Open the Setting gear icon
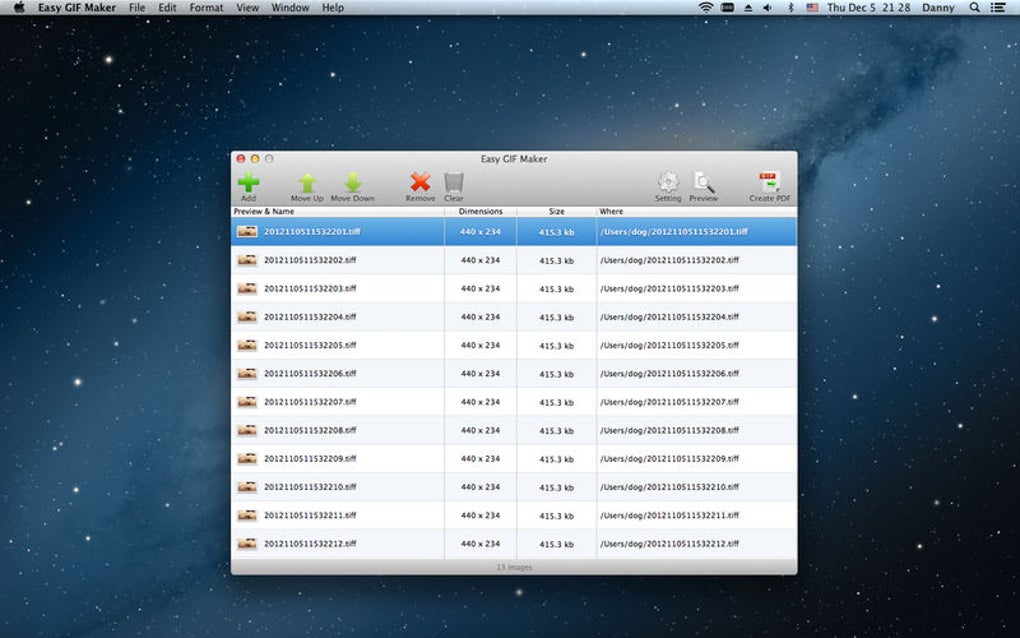This screenshot has height=638, width=1020. pos(668,182)
